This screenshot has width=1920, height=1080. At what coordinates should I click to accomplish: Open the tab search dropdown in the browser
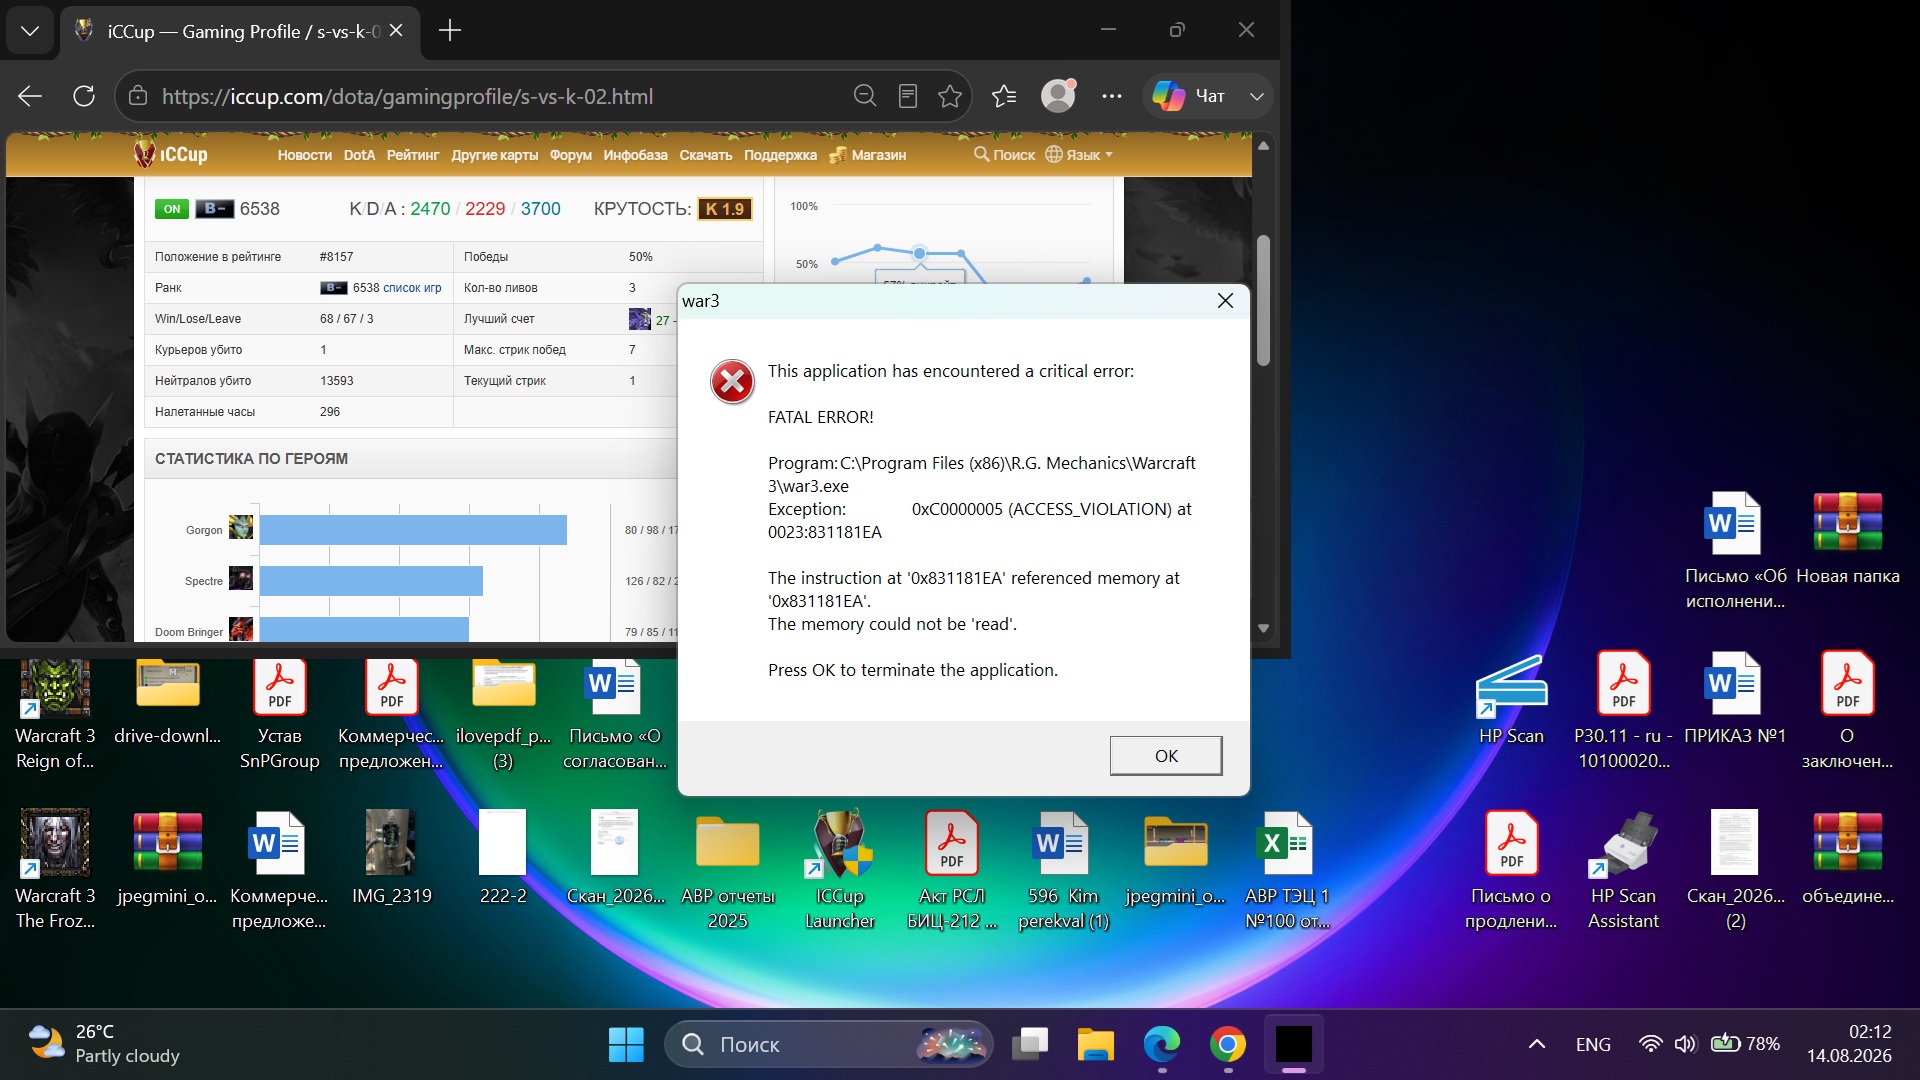click(x=30, y=31)
